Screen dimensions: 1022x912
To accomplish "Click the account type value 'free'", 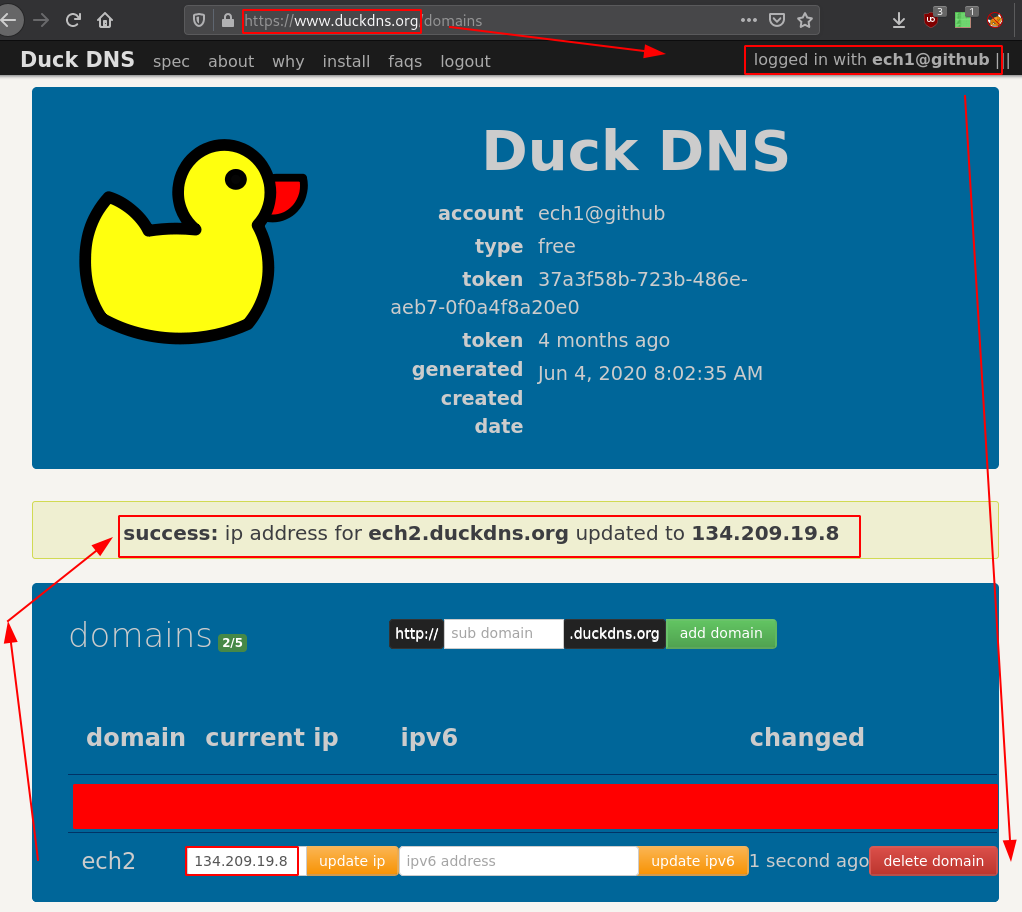I will pos(557,246).
